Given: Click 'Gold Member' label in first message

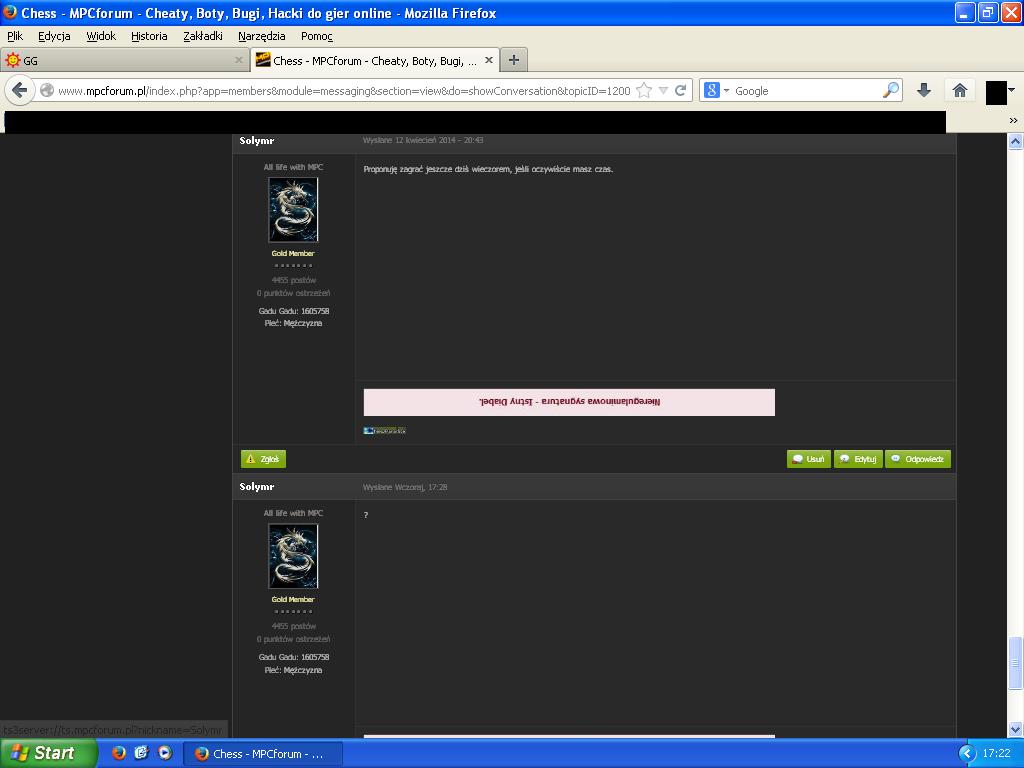Looking at the screenshot, I should (x=293, y=253).
